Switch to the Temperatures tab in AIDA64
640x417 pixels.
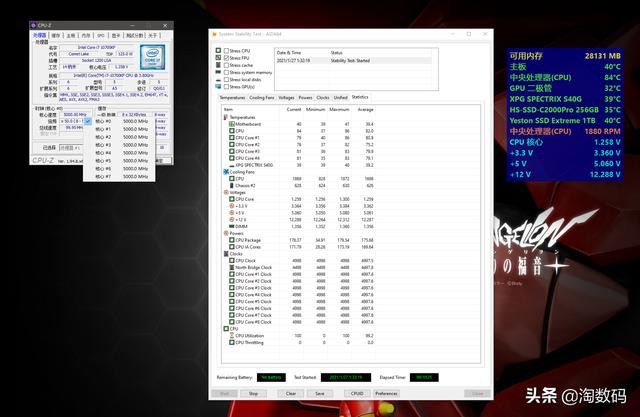(x=232, y=98)
